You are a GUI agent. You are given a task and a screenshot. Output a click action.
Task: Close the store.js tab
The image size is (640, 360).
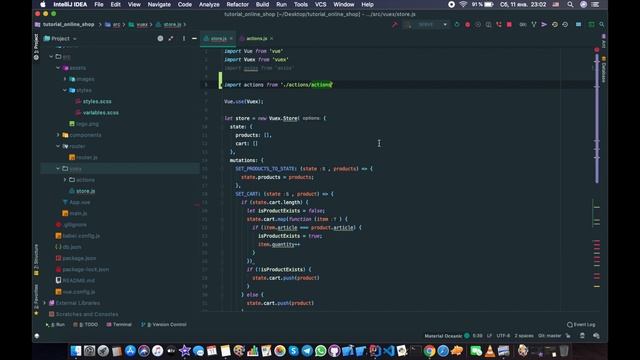[x=231, y=38]
